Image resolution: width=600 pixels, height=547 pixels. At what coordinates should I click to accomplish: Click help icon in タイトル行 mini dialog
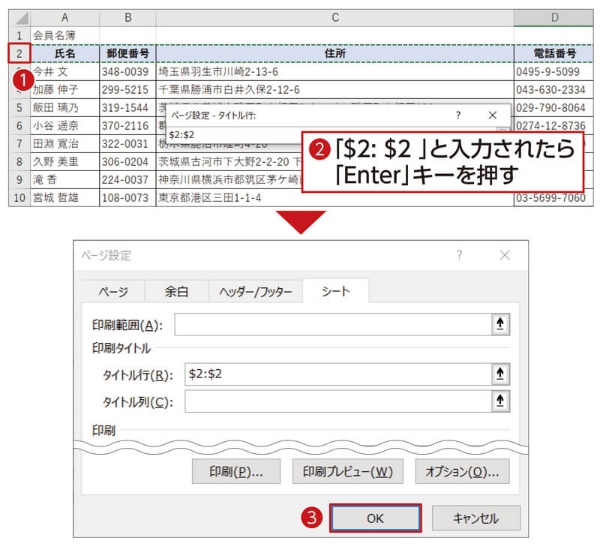pos(458,115)
